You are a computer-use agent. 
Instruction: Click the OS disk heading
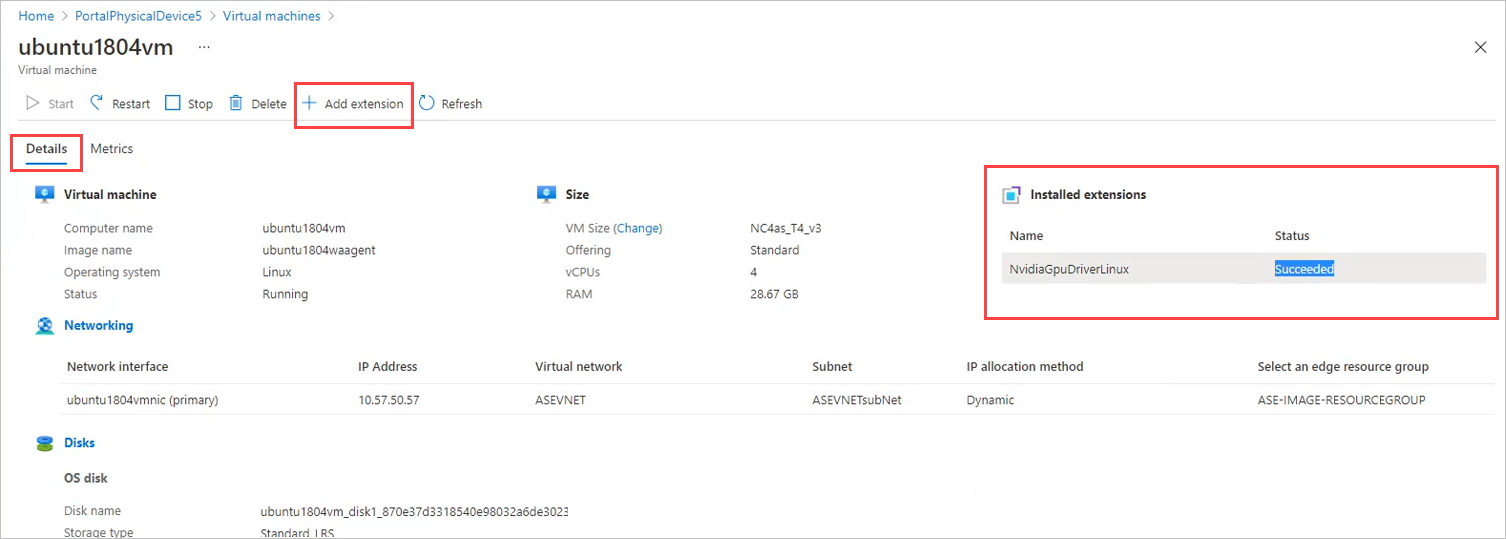click(x=86, y=478)
